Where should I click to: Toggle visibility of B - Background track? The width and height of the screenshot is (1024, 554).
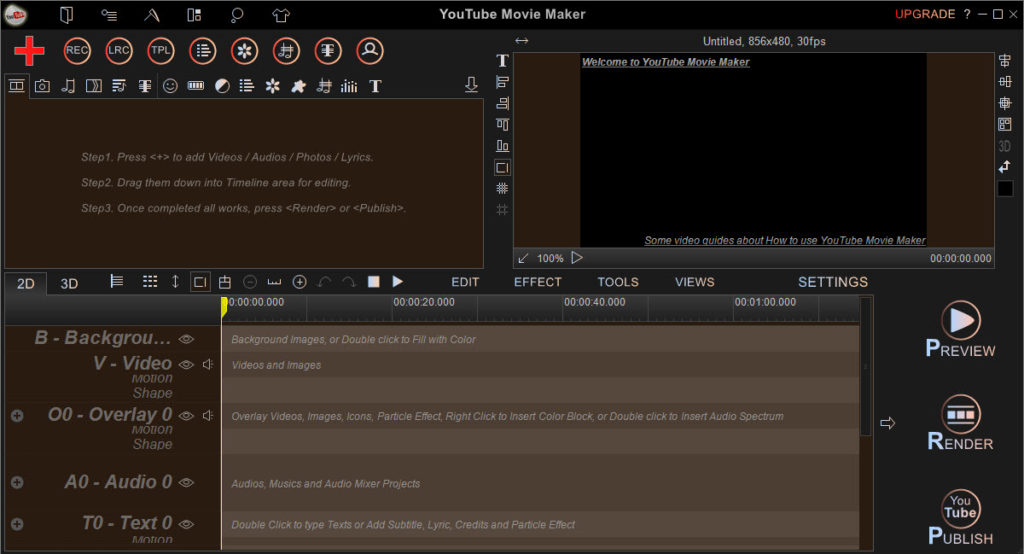[186, 338]
